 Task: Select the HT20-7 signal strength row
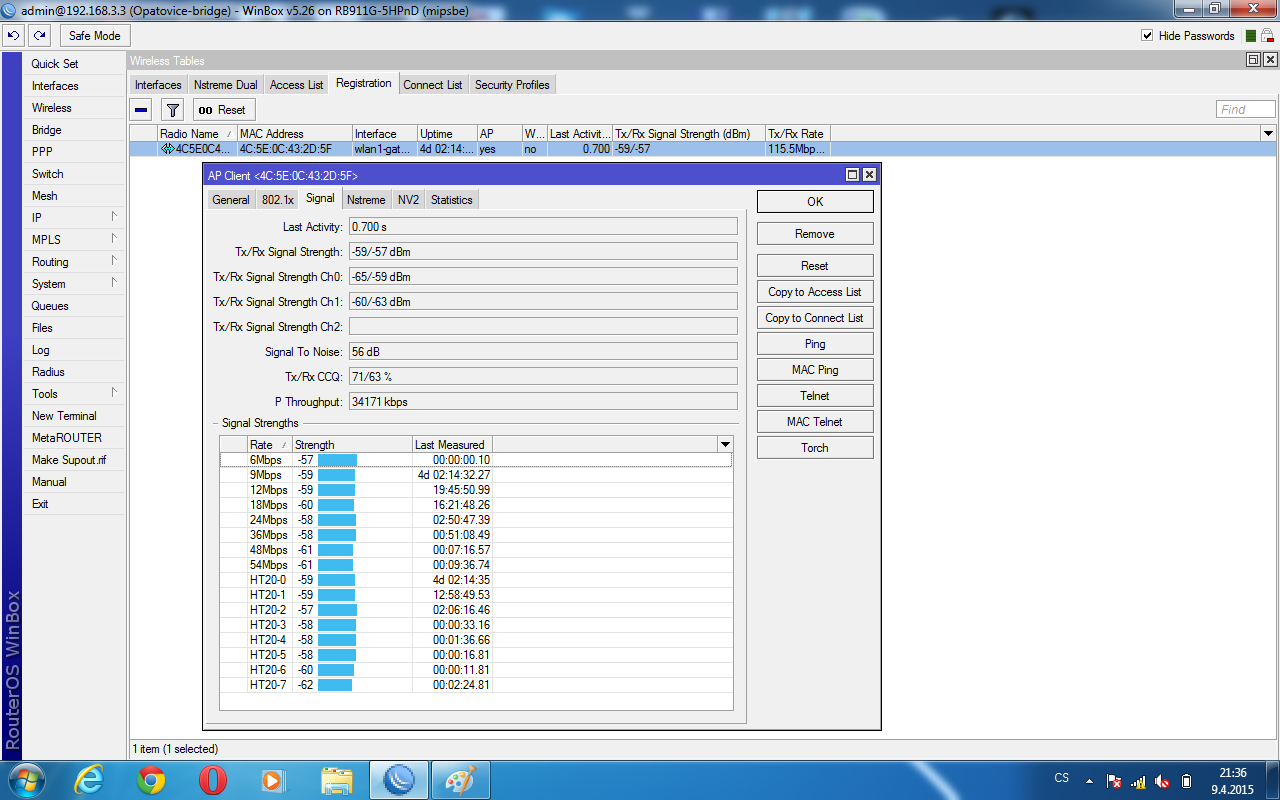[370, 685]
